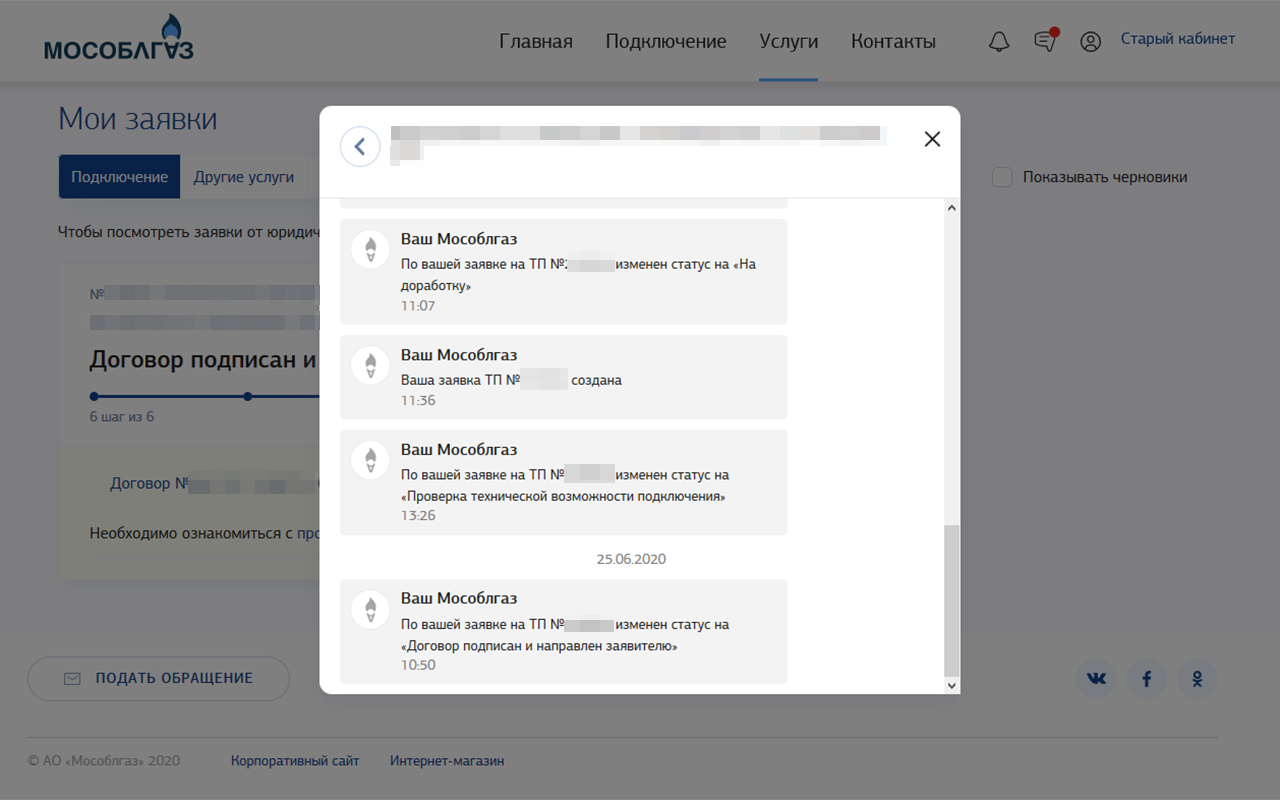
Task: Click the «Договор подписан и» status heading
Action: tap(203, 360)
